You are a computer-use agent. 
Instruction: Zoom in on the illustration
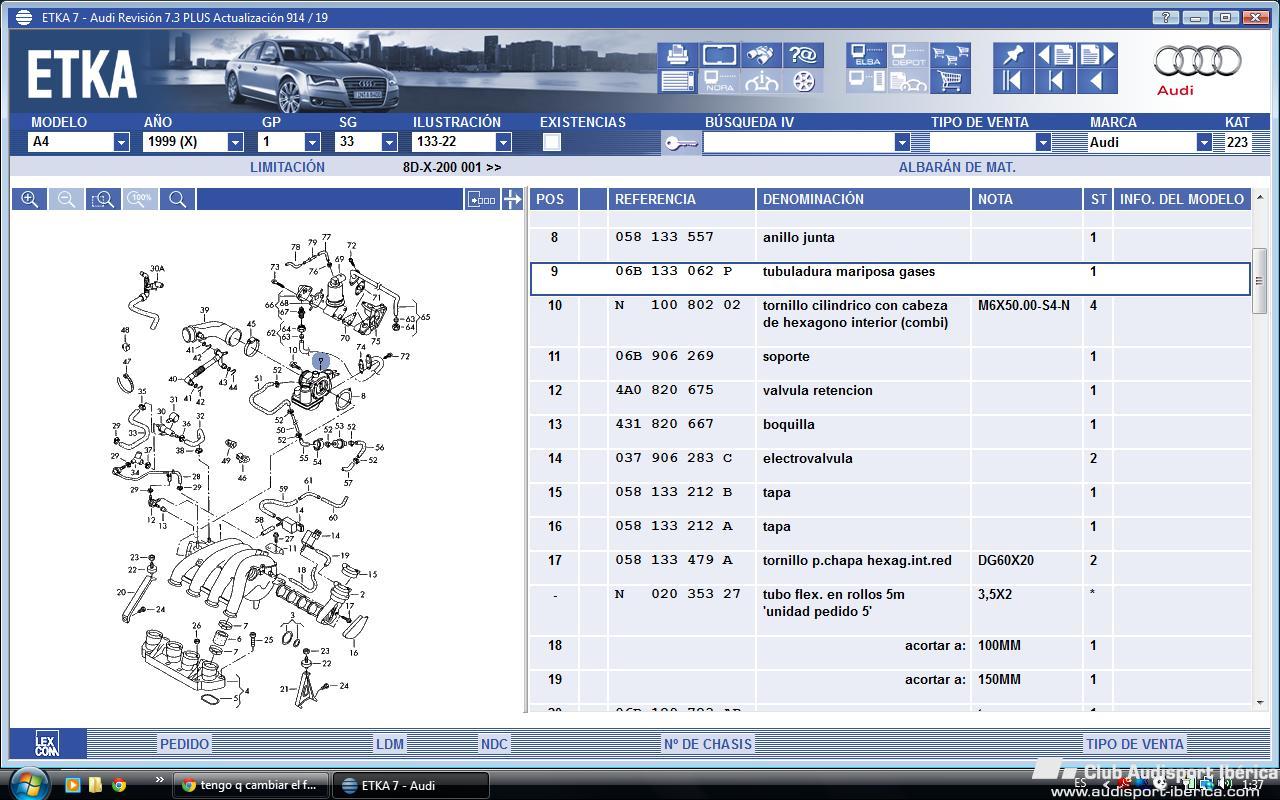tap(30, 199)
